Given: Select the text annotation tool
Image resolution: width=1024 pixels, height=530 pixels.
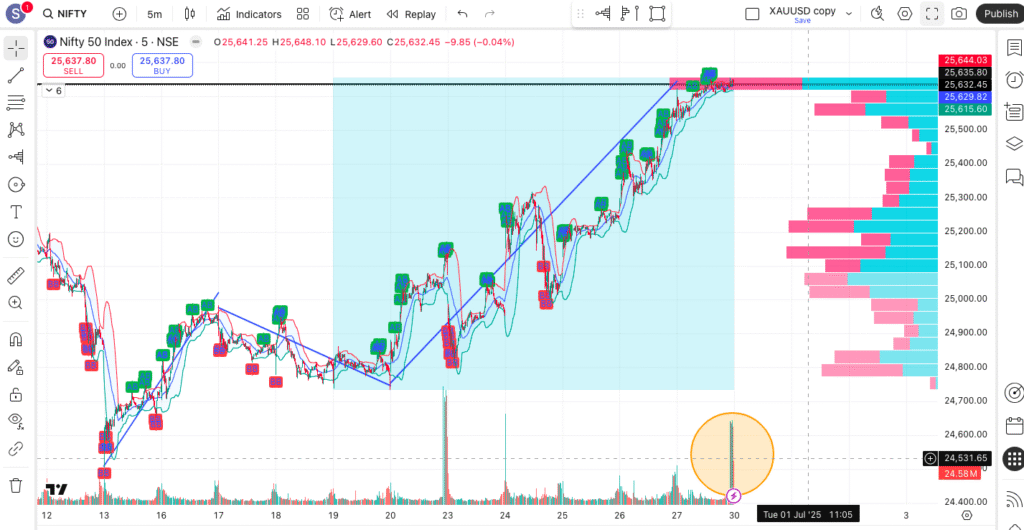Looking at the screenshot, I should pos(16,212).
